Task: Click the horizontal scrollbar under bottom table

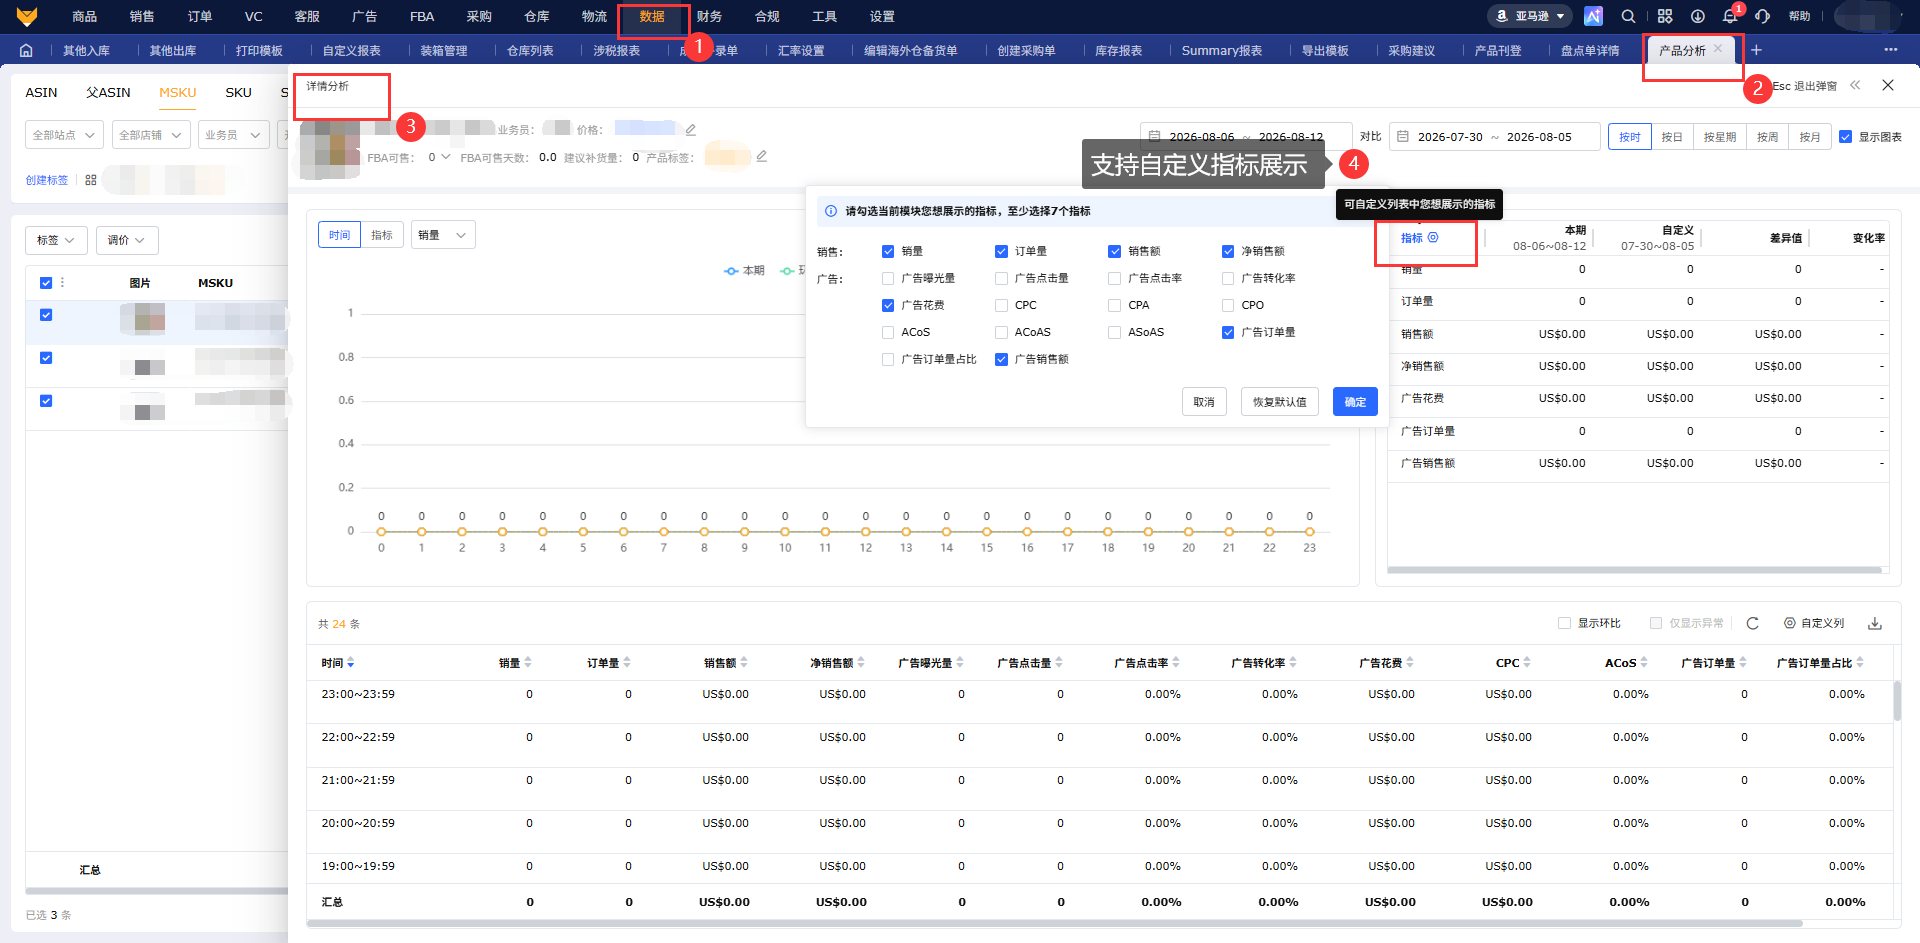Action: [x=1054, y=924]
